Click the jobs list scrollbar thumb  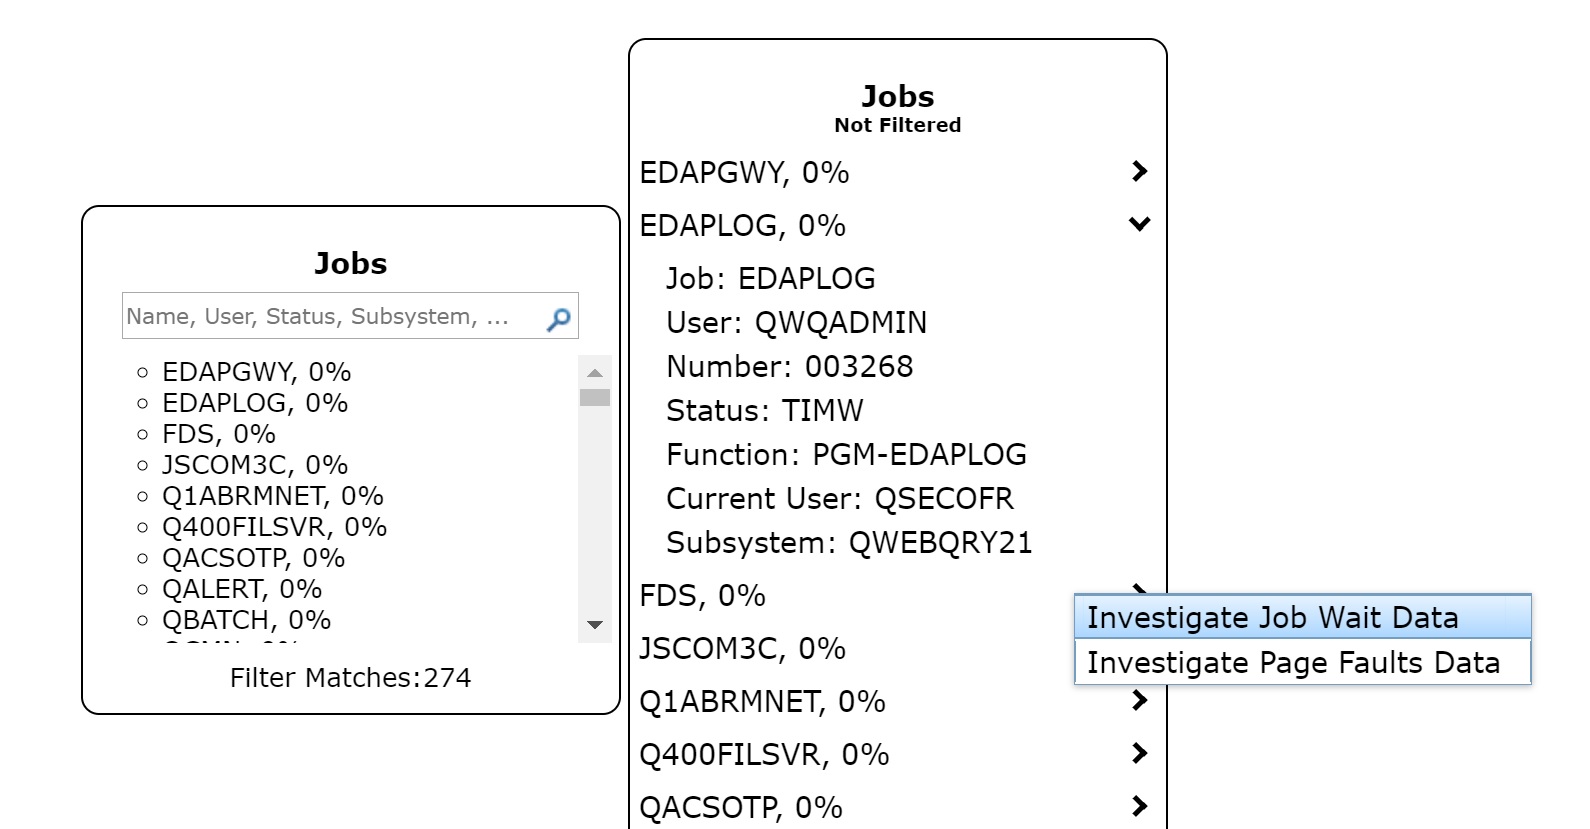pos(595,397)
